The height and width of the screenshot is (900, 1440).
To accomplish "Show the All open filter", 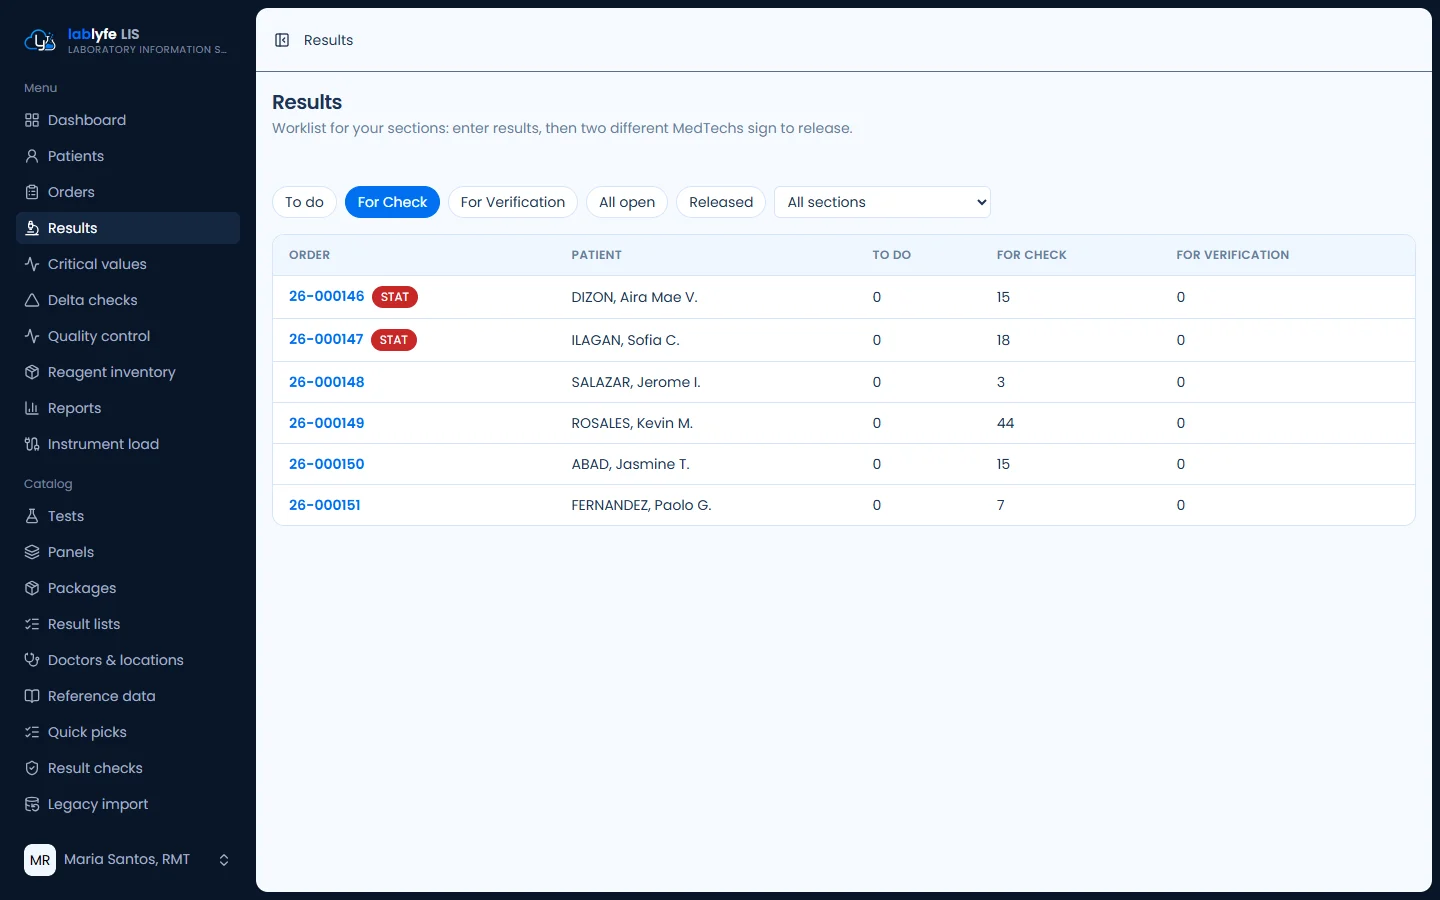I will (627, 202).
